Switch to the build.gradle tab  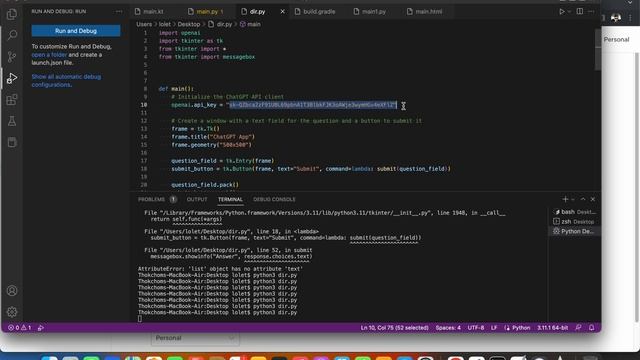[x=319, y=11]
